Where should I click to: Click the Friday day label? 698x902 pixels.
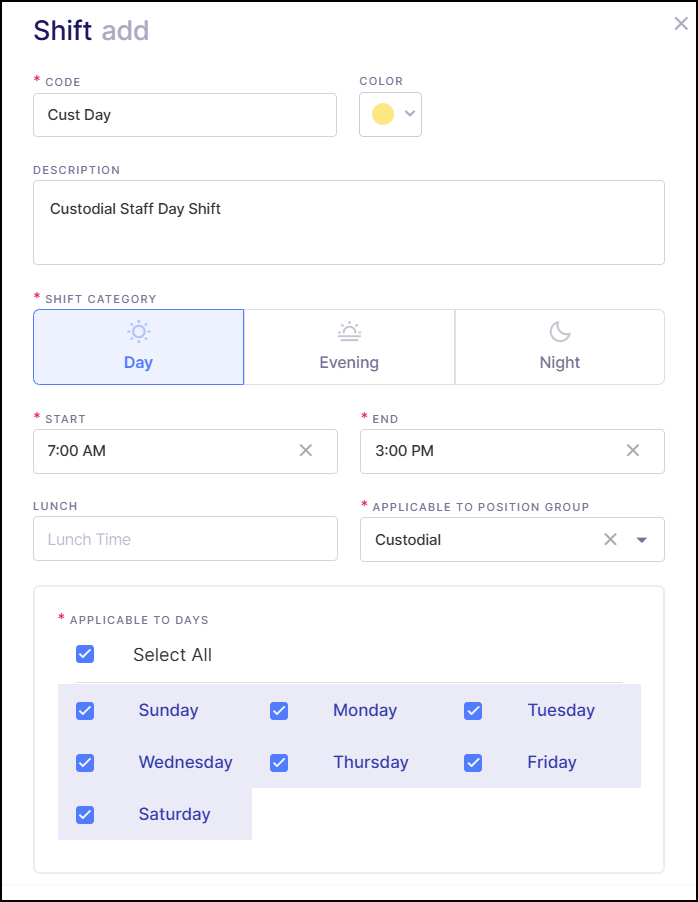[552, 763]
